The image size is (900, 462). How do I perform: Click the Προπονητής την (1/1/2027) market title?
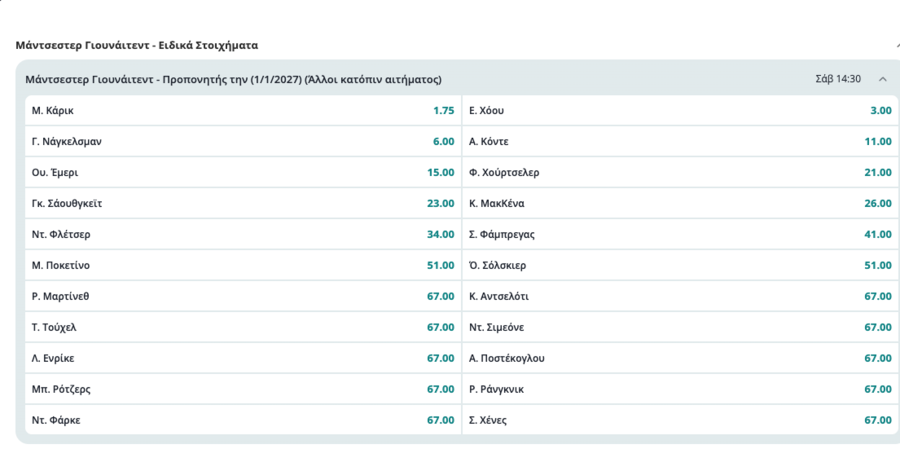point(233,79)
